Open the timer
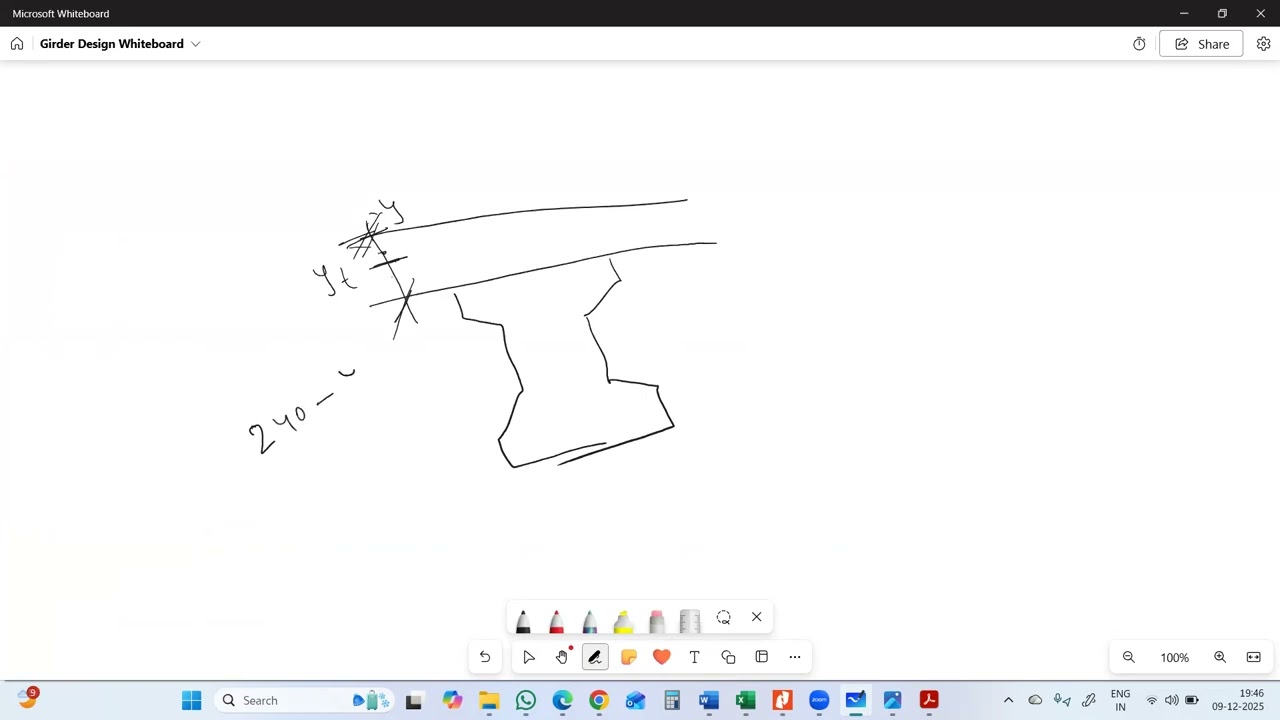The image size is (1280, 720). click(1139, 44)
